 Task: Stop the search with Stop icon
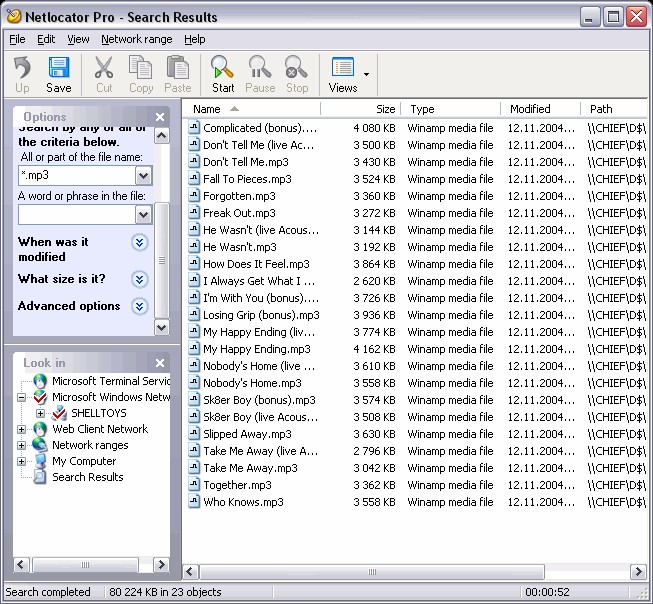tap(297, 67)
